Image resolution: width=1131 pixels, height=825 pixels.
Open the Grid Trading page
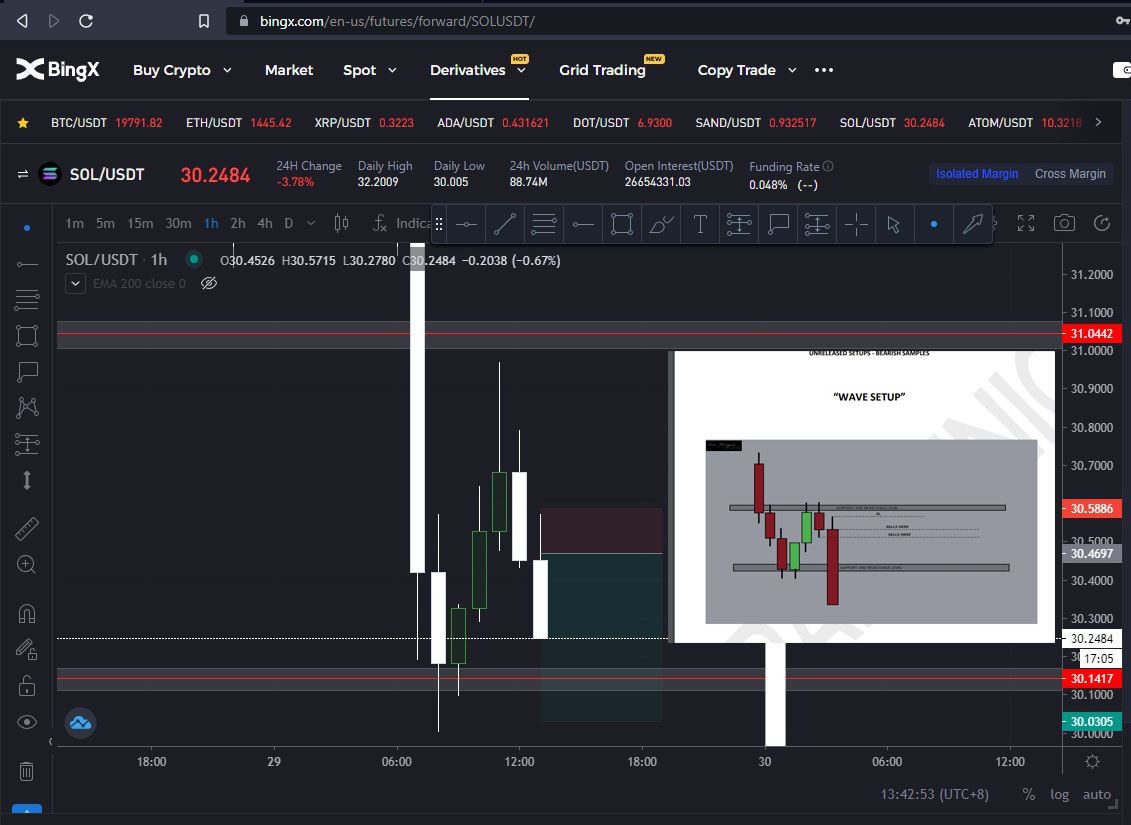coord(602,70)
